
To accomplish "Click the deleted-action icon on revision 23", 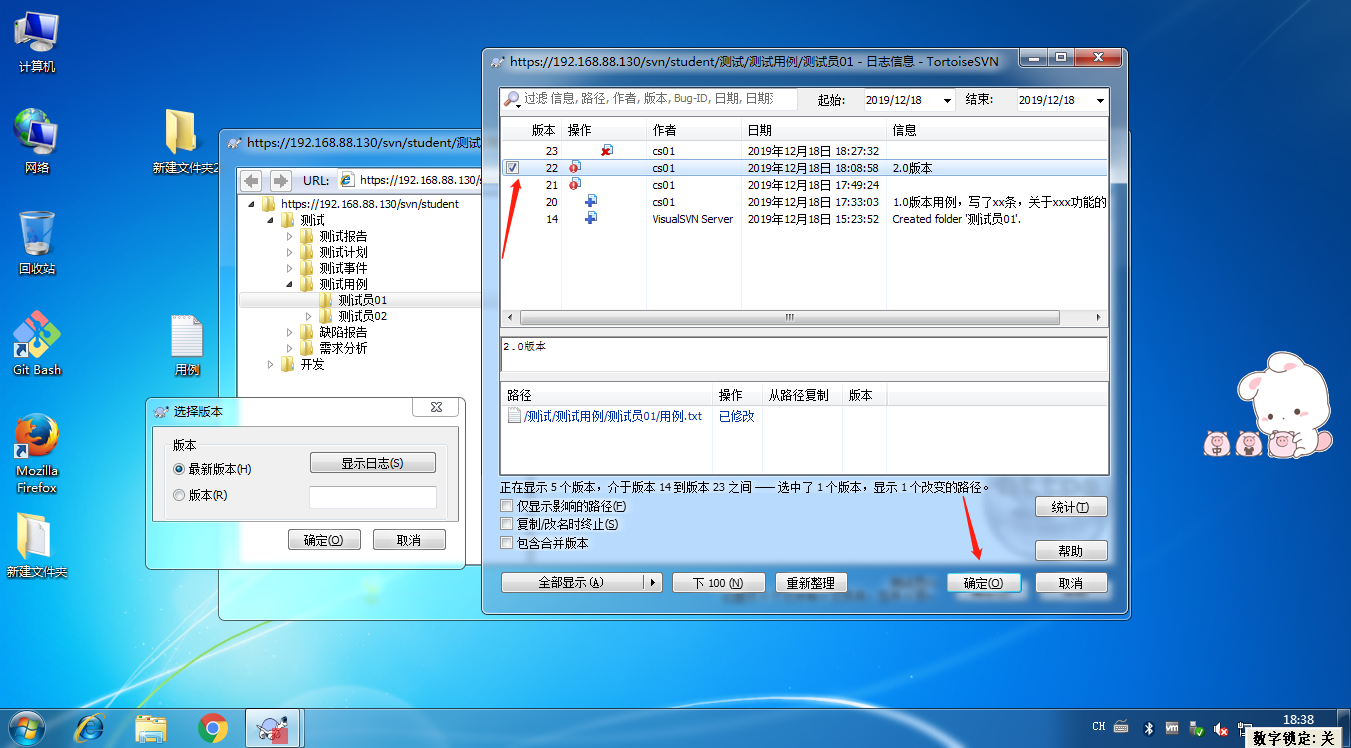I will 607,151.
